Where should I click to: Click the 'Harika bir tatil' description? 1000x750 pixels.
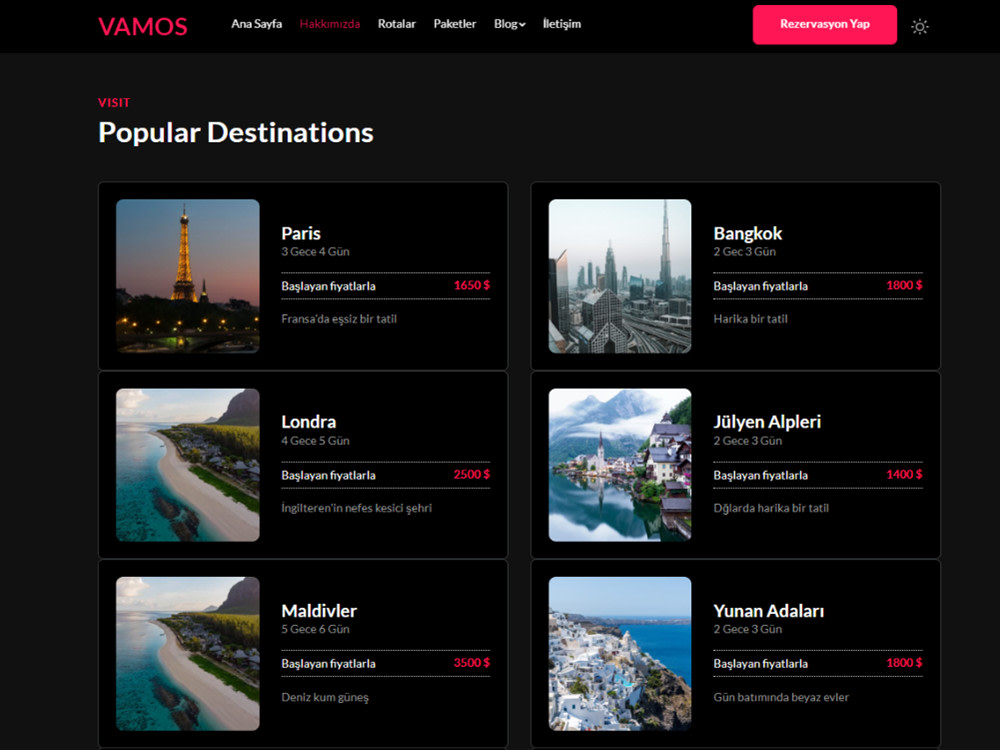751,319
